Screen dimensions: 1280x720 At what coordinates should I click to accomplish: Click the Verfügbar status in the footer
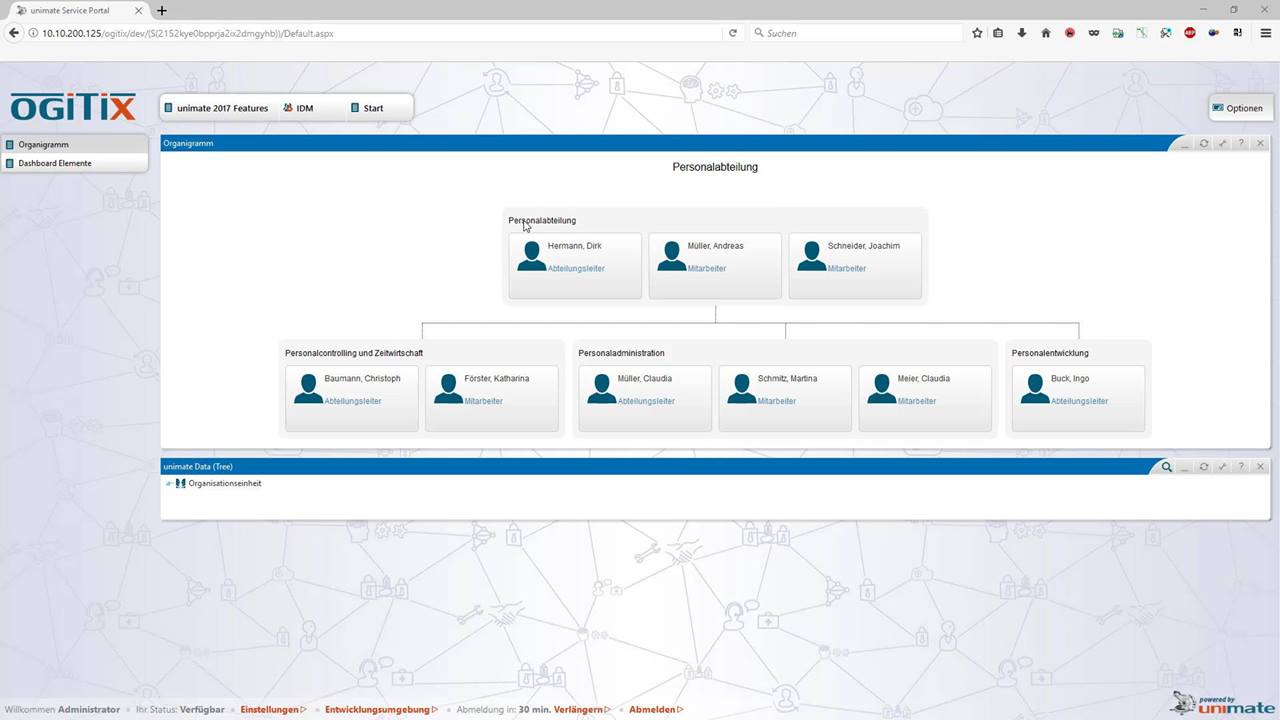[202, 710]
